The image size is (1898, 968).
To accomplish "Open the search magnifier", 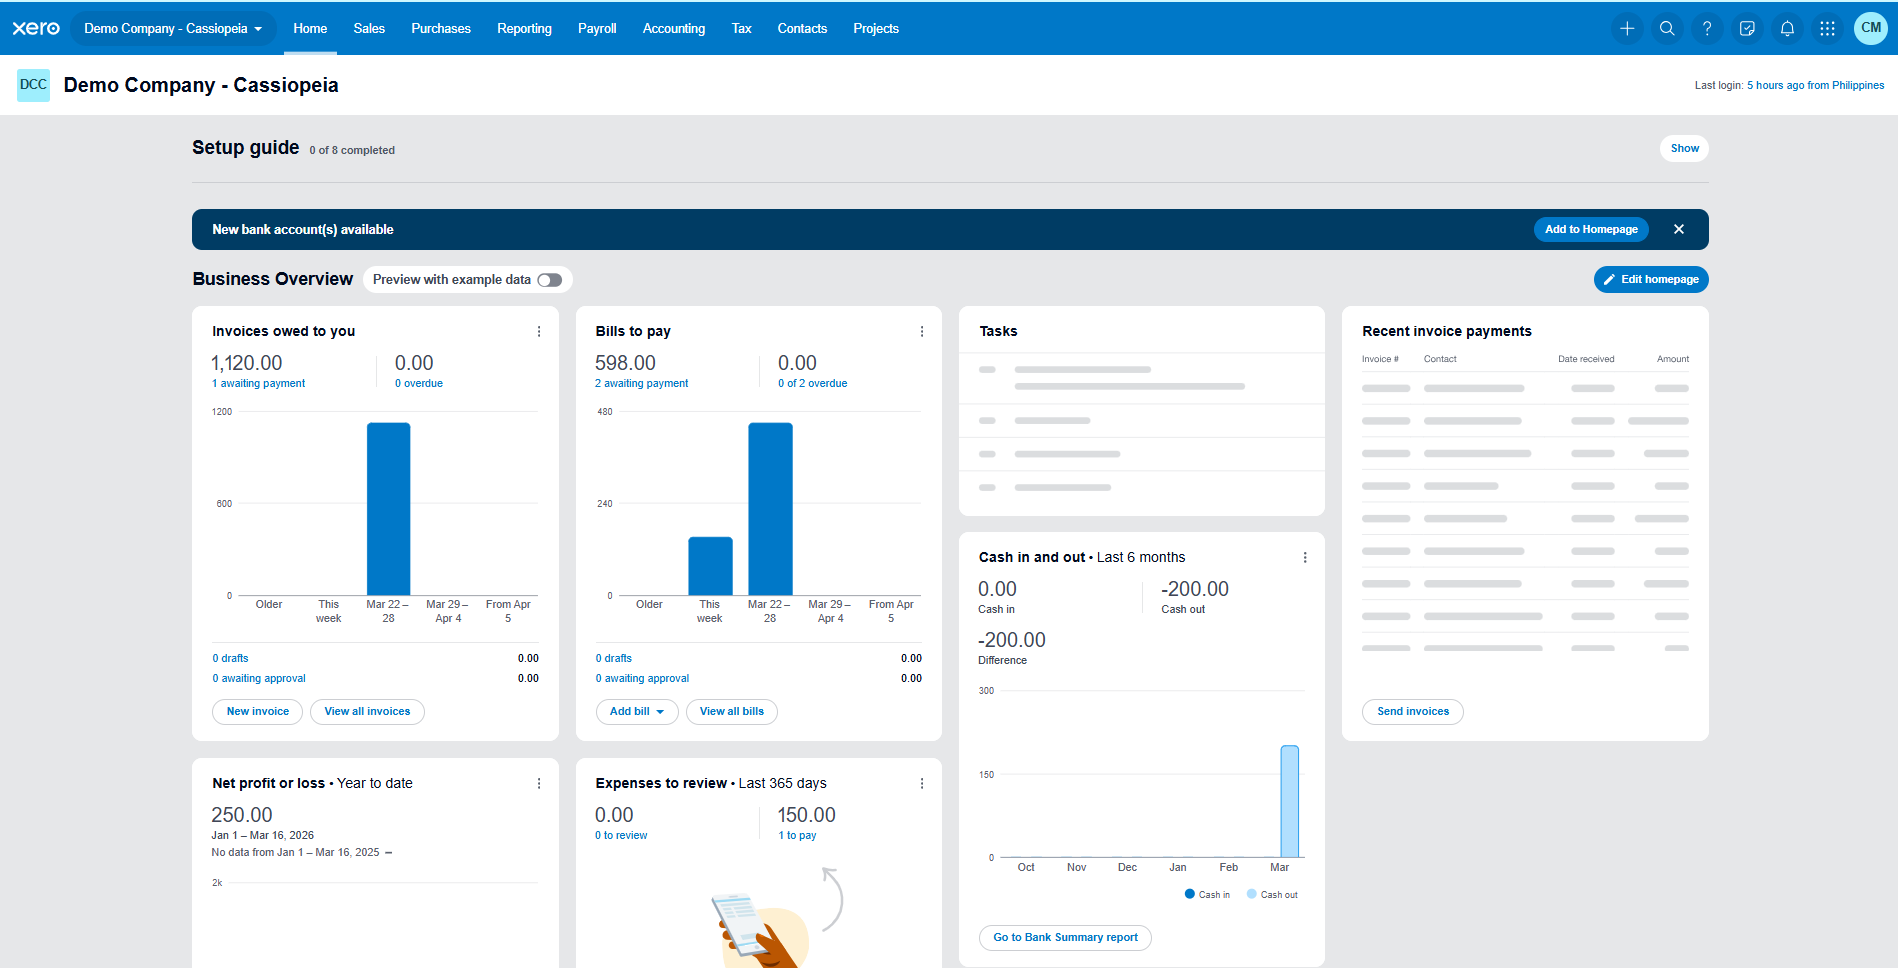I will click(1667, 28).
